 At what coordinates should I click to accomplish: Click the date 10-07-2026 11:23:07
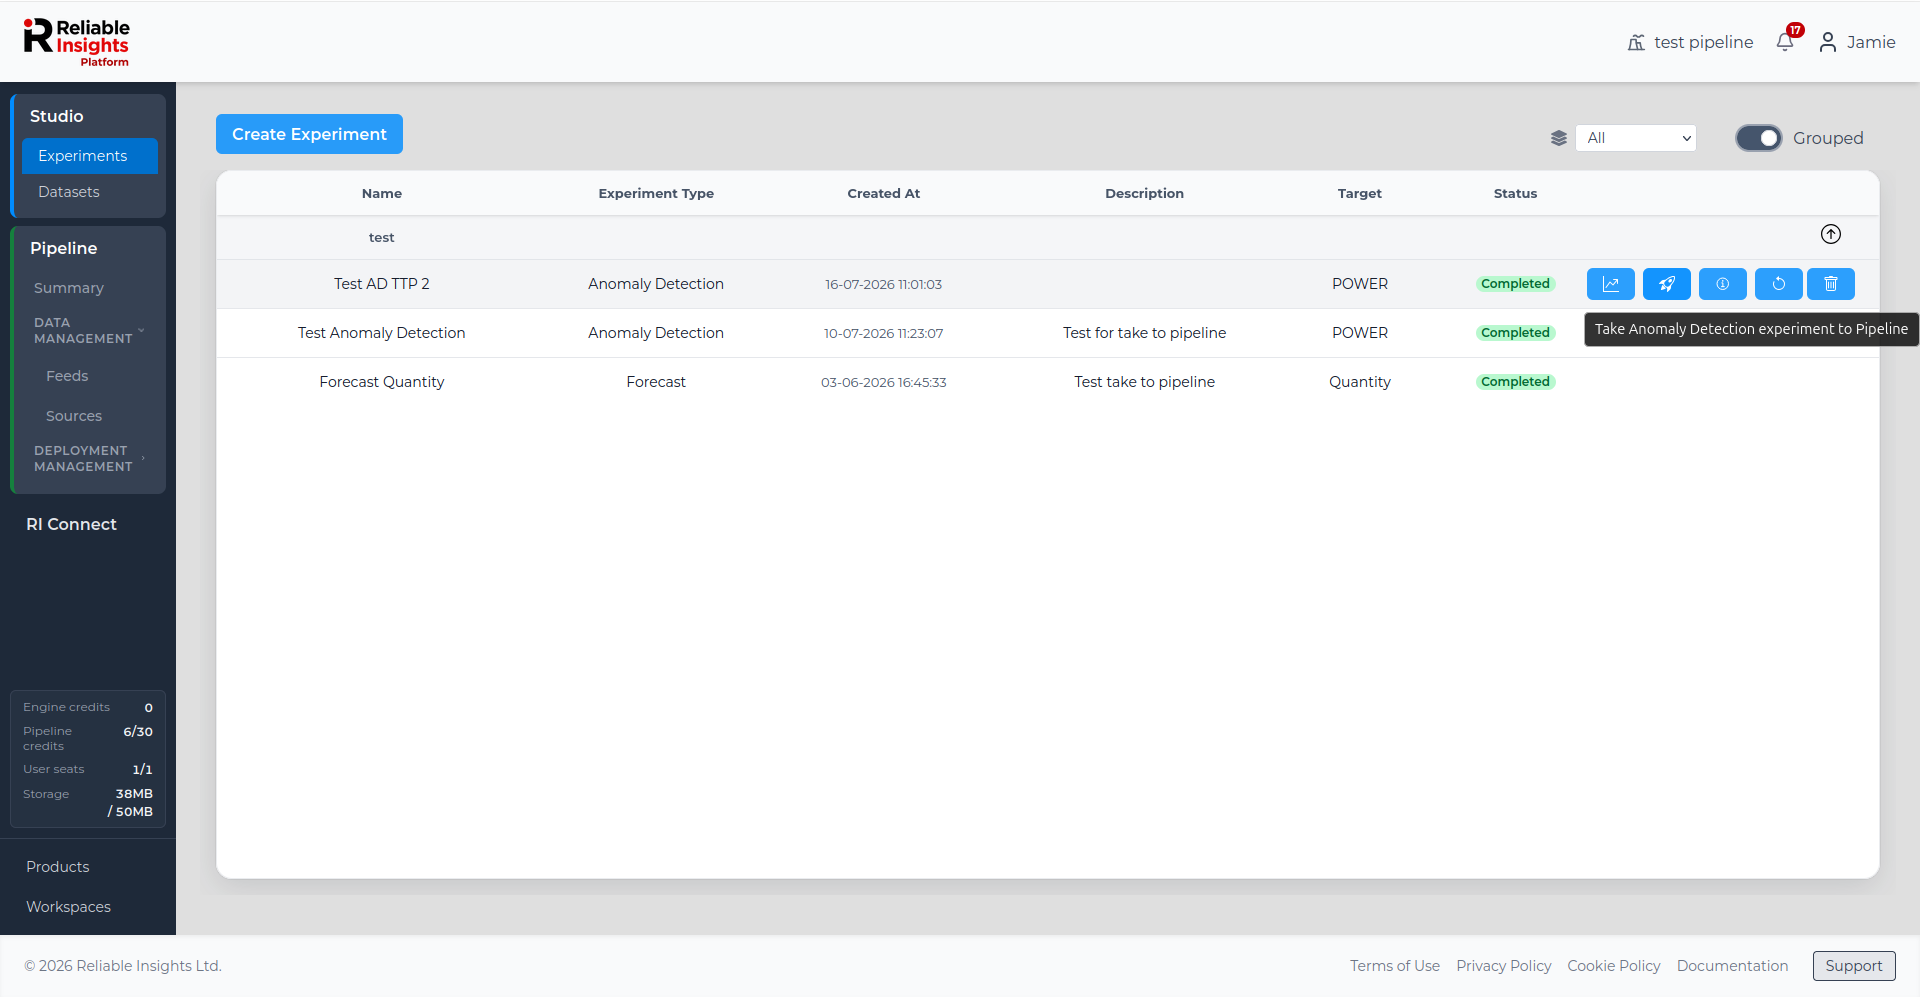pos(884,333)
